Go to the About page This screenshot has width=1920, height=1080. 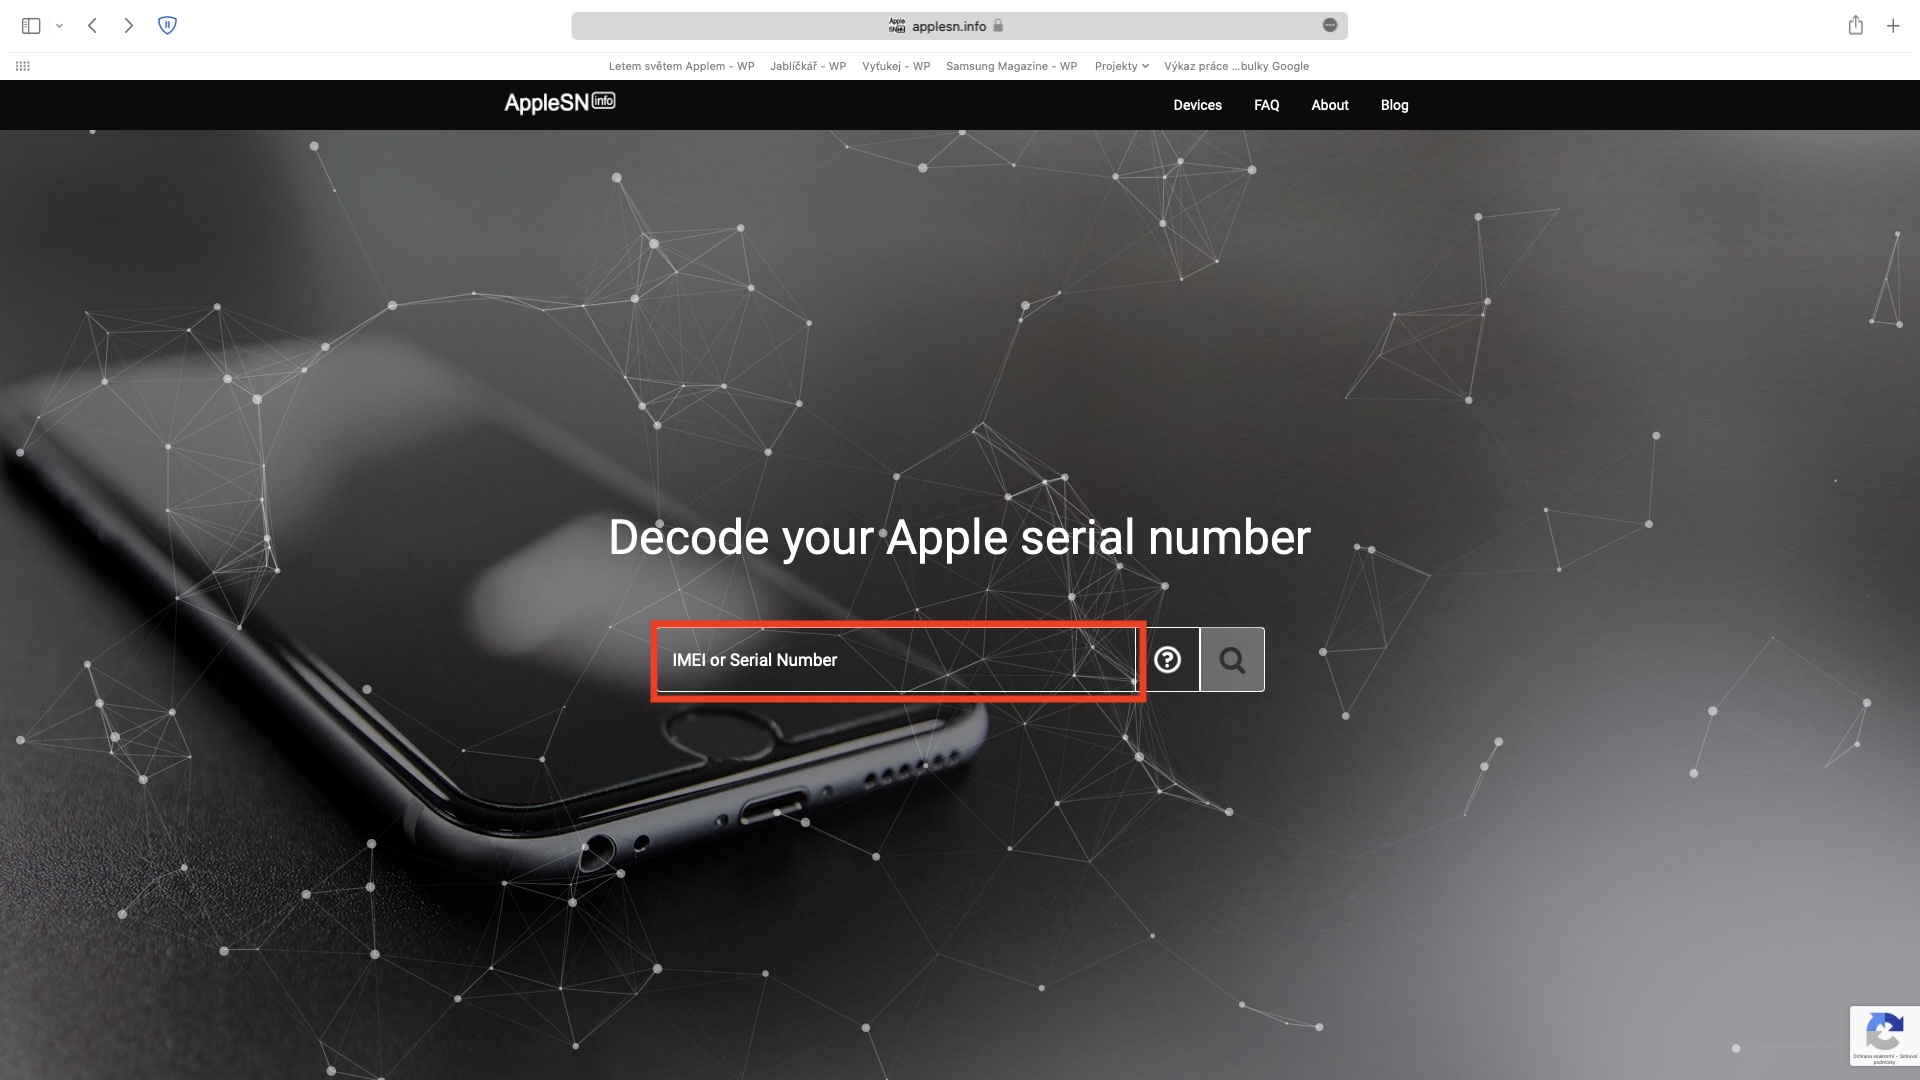(1330, 105)
